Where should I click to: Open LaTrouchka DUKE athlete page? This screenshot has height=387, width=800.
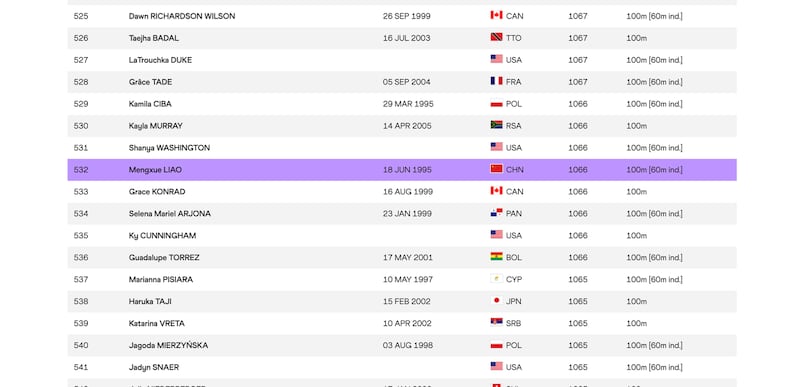coord(160,60)
